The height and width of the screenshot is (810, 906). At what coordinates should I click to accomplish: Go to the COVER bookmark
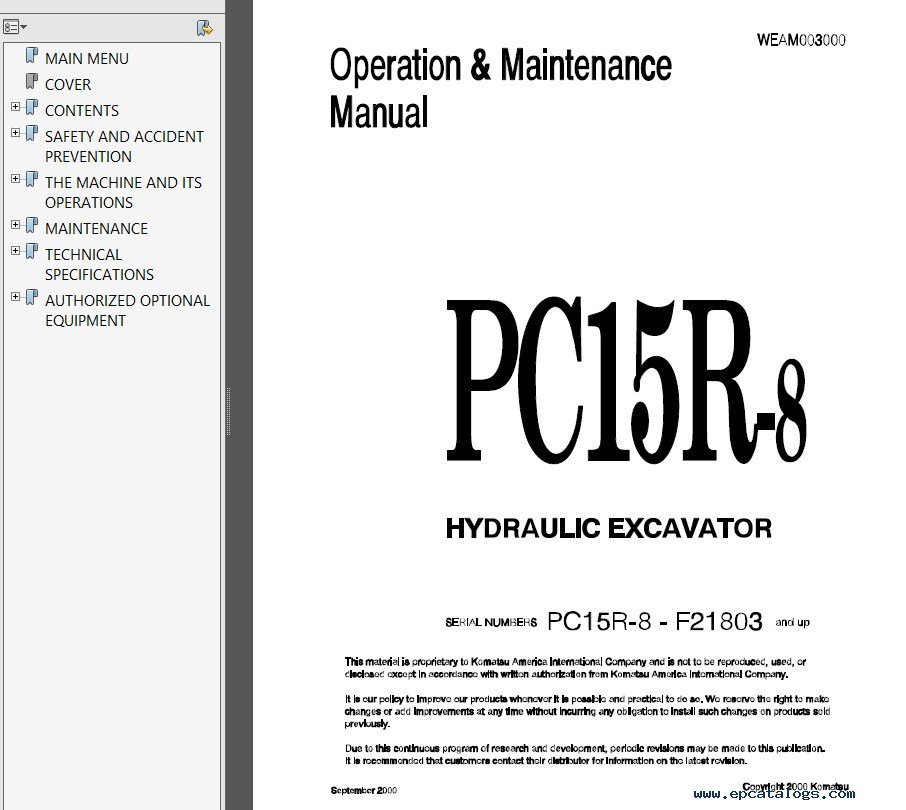(68, 84)
